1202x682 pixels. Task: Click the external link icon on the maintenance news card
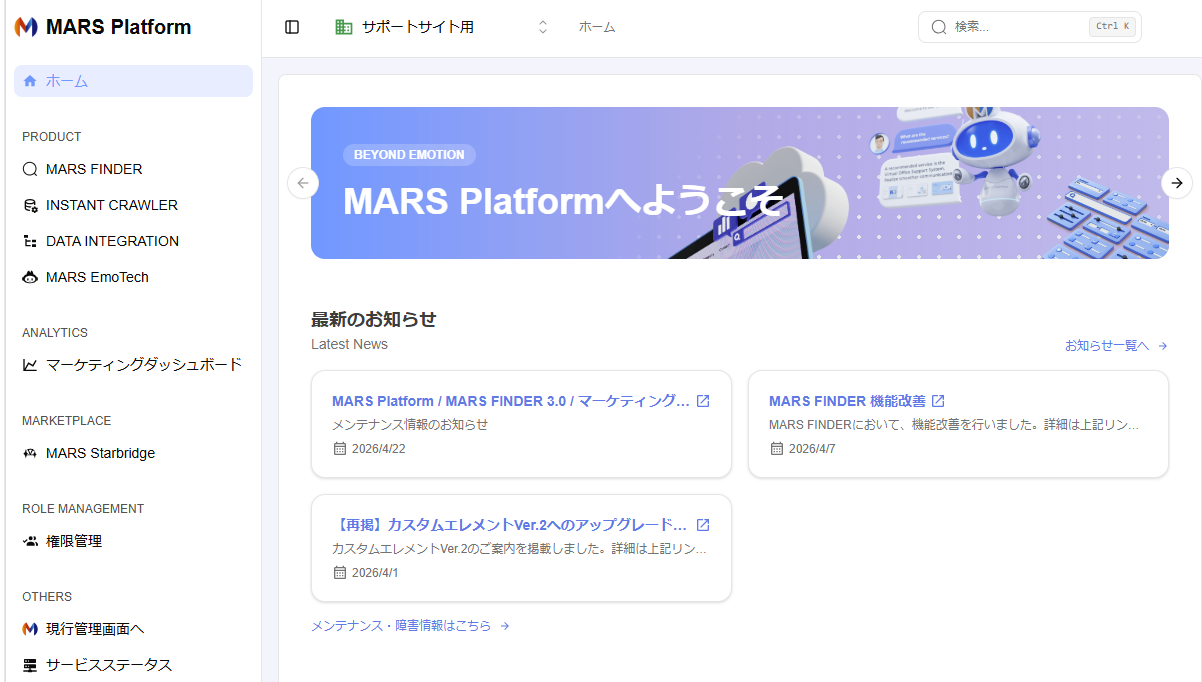[703, 401]
